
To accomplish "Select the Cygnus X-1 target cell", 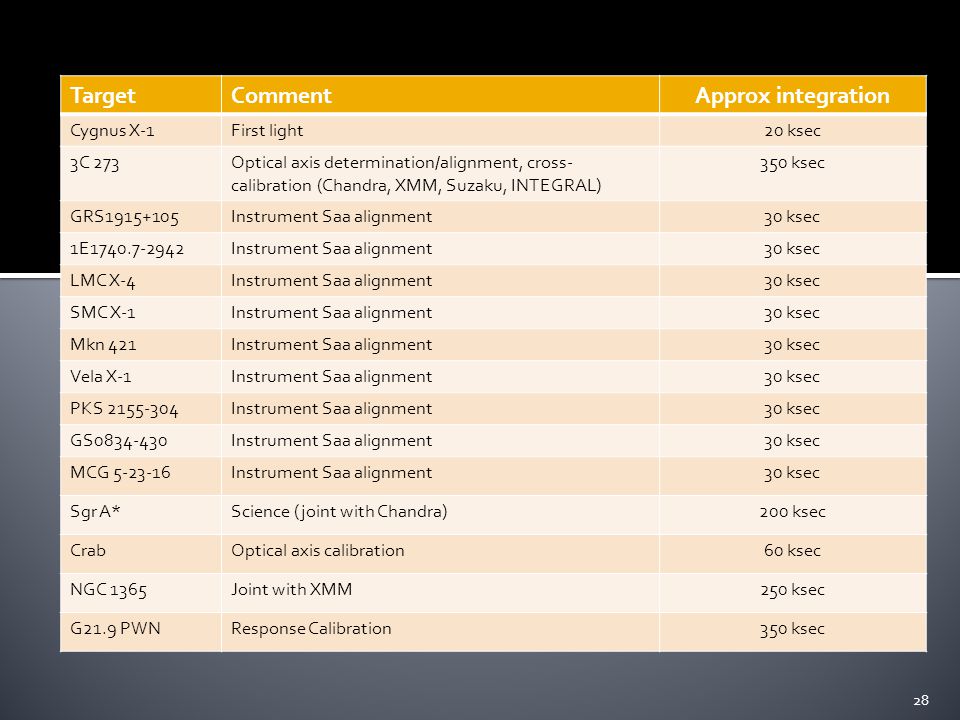I will [141, 130].
